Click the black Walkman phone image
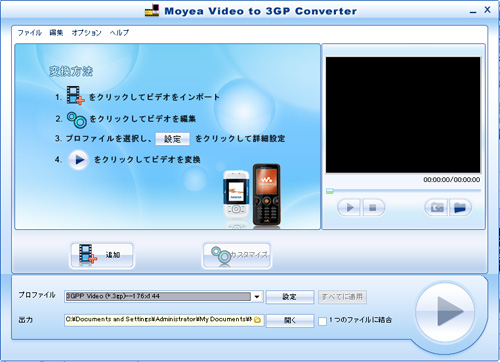 tap(266, 195)
